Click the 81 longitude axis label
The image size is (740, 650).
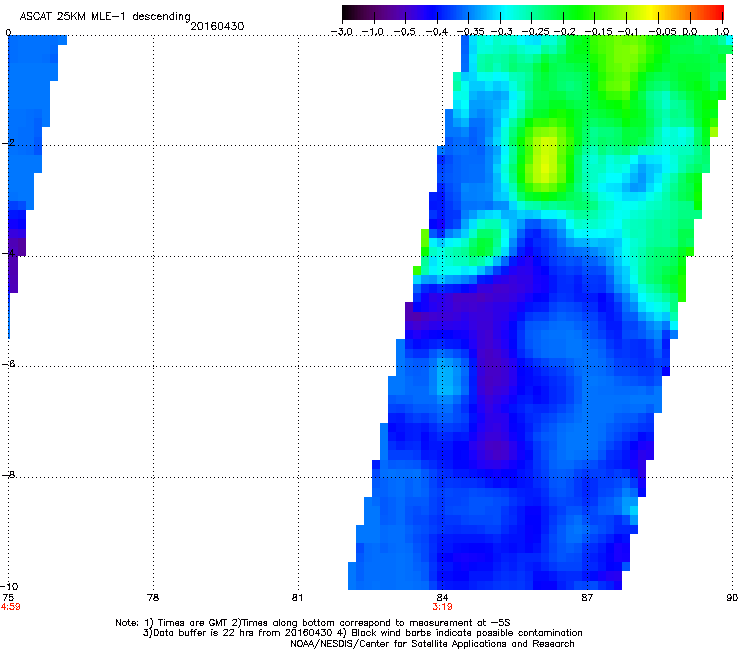click(x=297, y=598)
